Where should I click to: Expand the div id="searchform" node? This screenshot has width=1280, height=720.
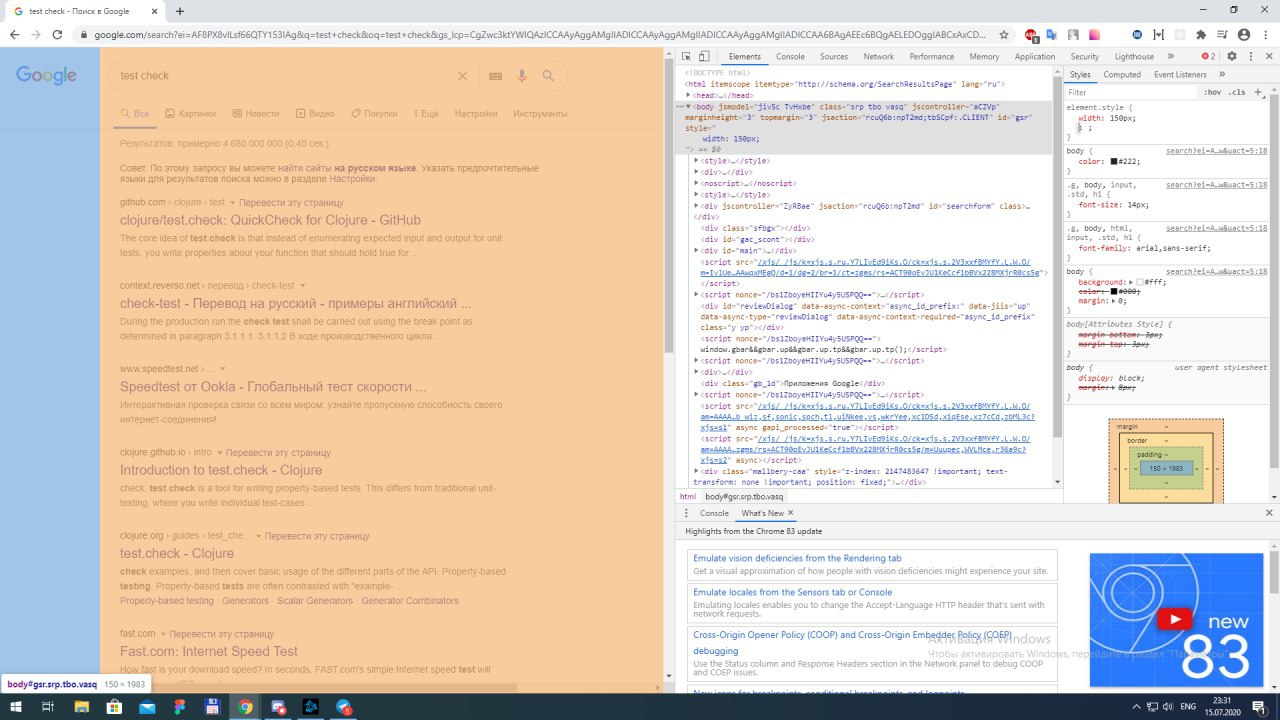[697, 206]
